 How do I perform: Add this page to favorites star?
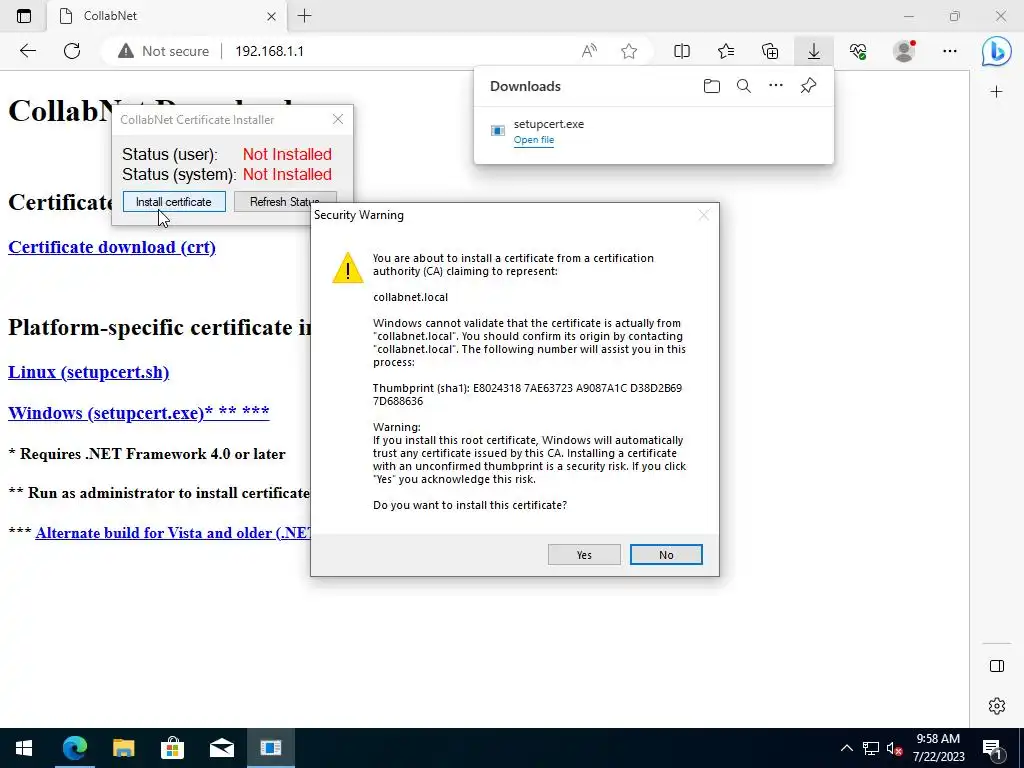tap(629, 51)
